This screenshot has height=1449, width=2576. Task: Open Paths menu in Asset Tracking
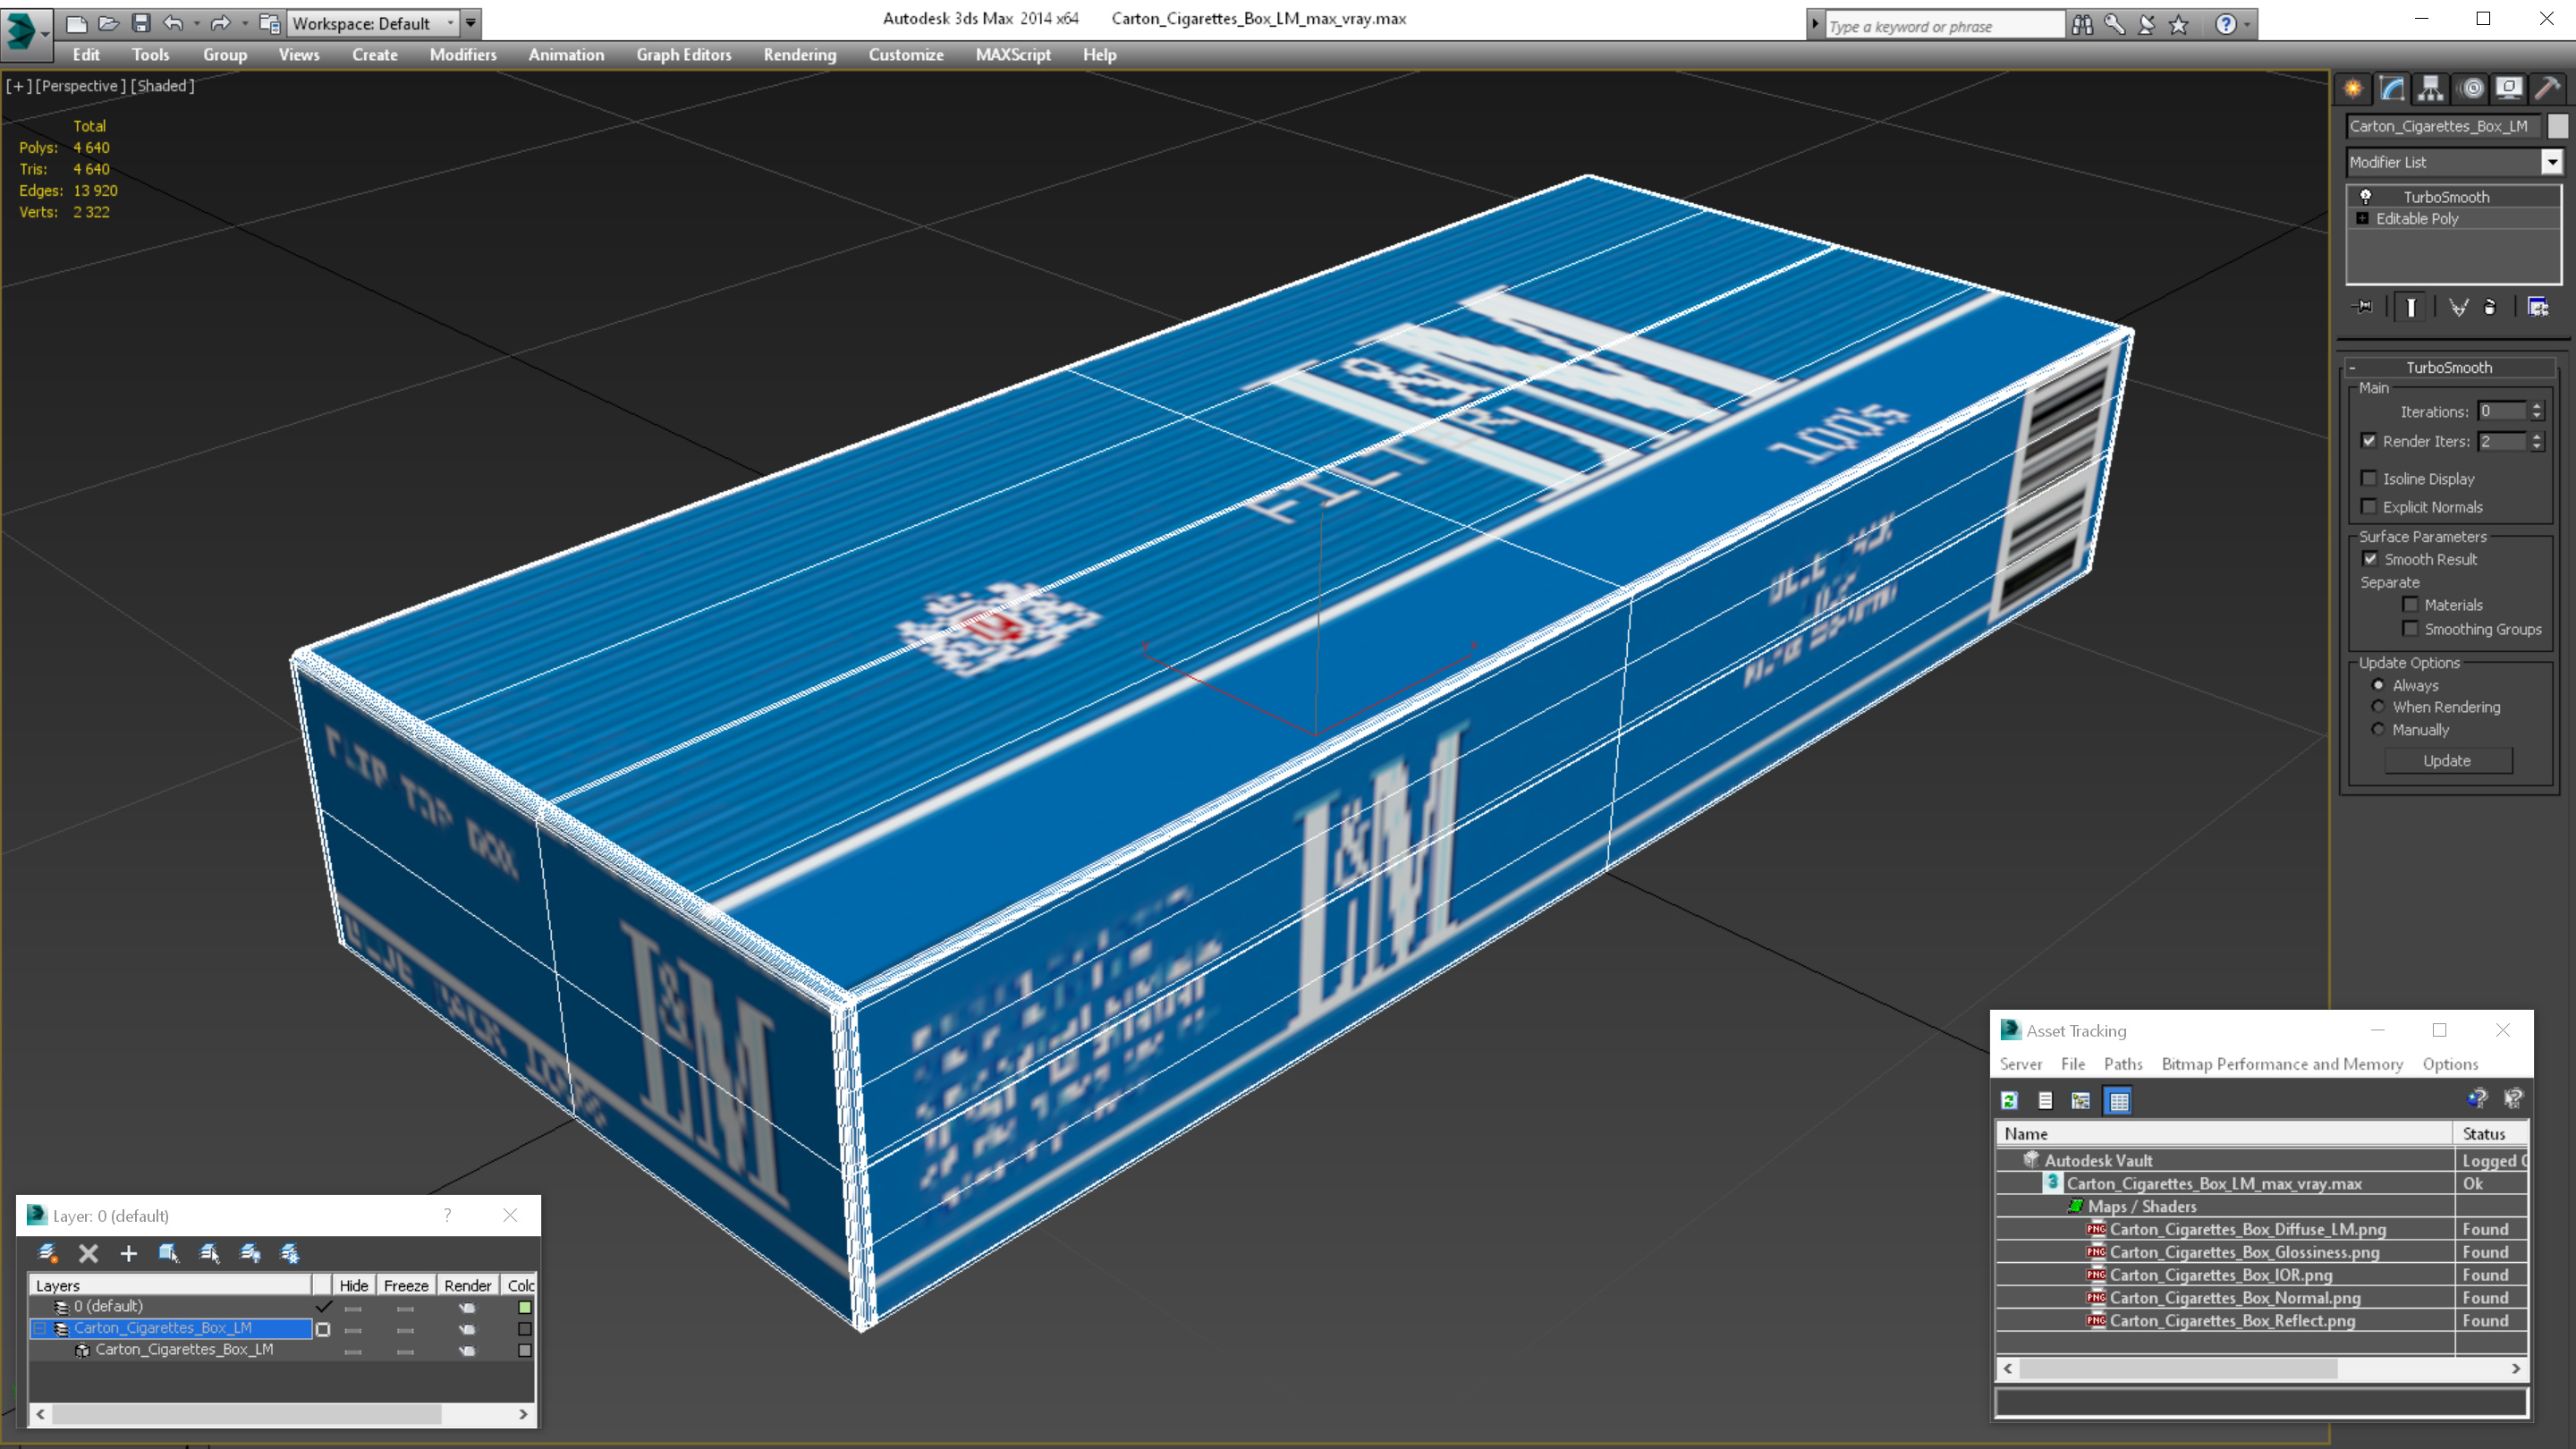click(2123, 1064)
